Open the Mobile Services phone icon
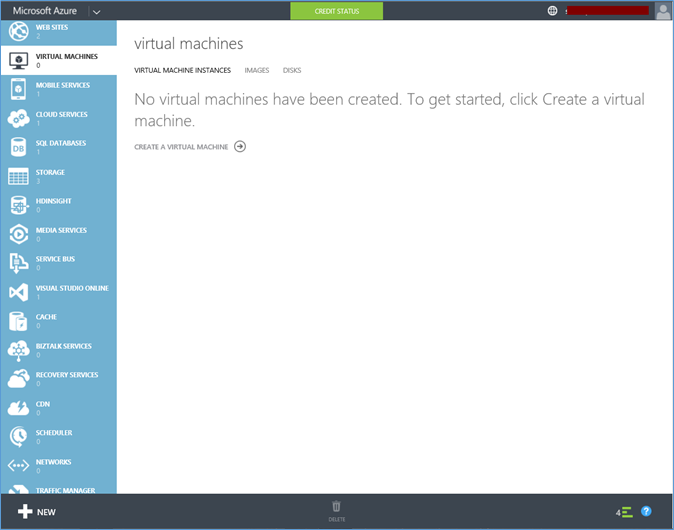 coord(18,89)
